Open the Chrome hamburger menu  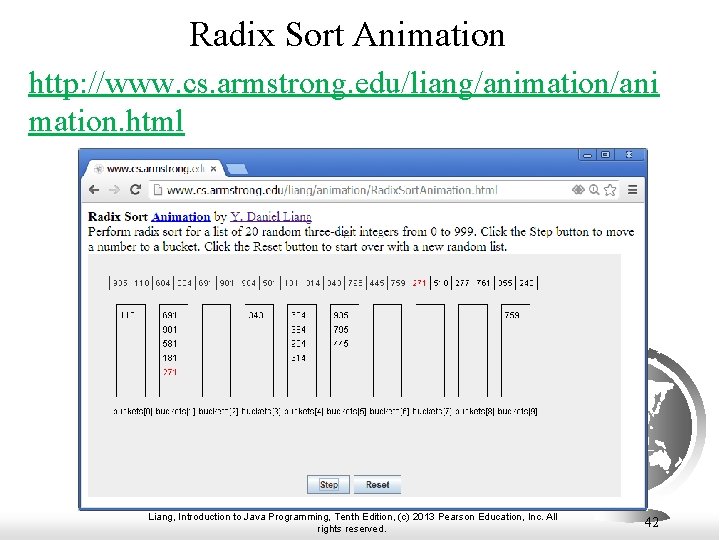[x=632, y=190]
